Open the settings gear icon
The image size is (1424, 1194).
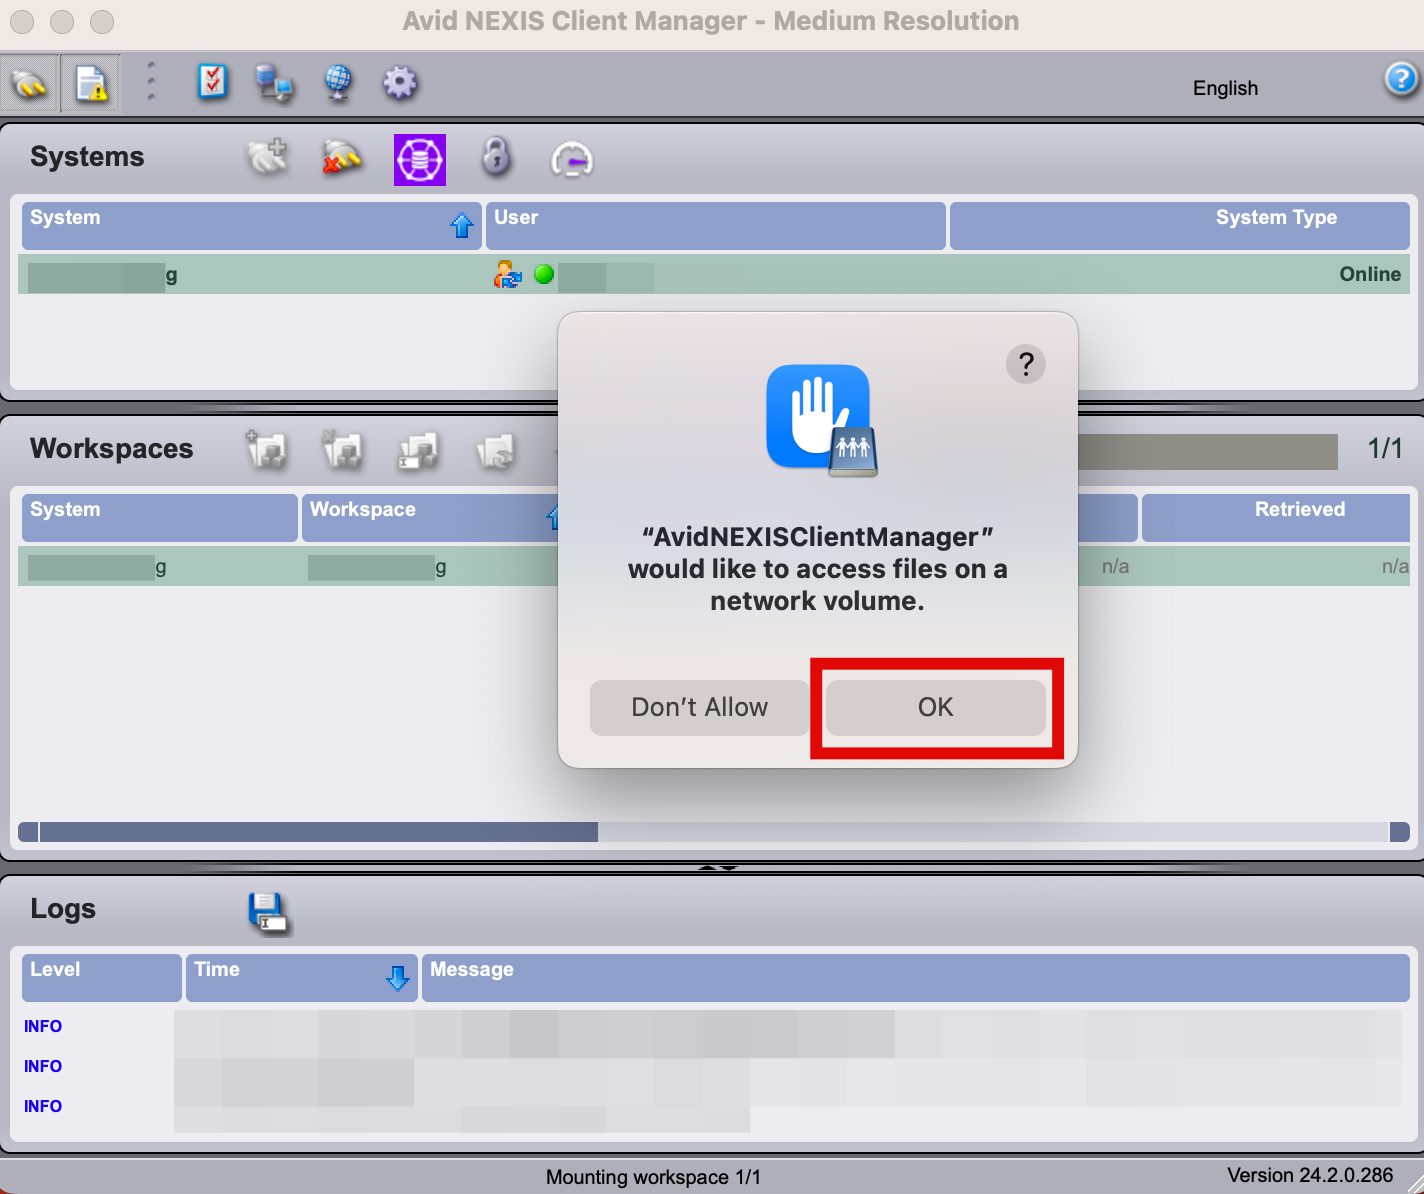(x=400, y=84)
